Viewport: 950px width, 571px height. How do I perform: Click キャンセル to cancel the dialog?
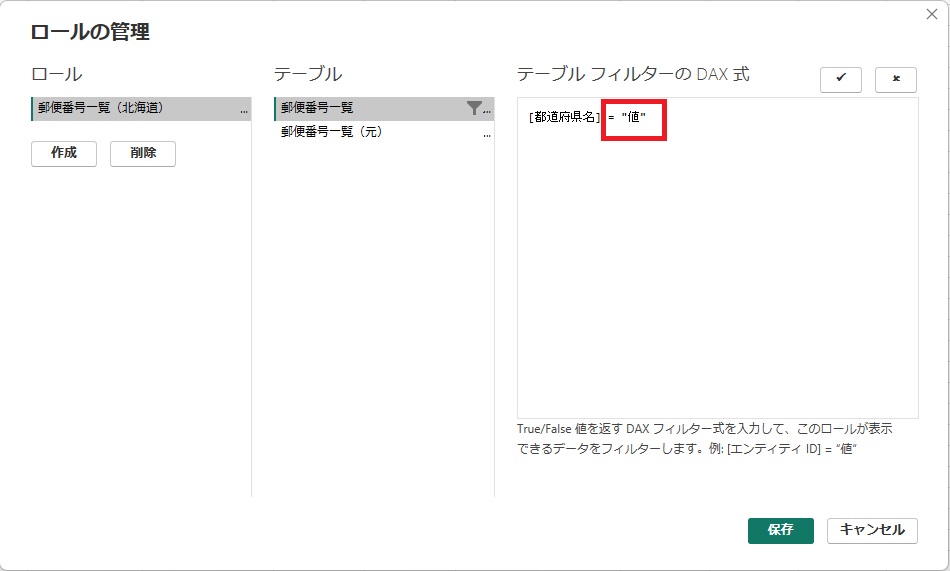click(872, 530)
